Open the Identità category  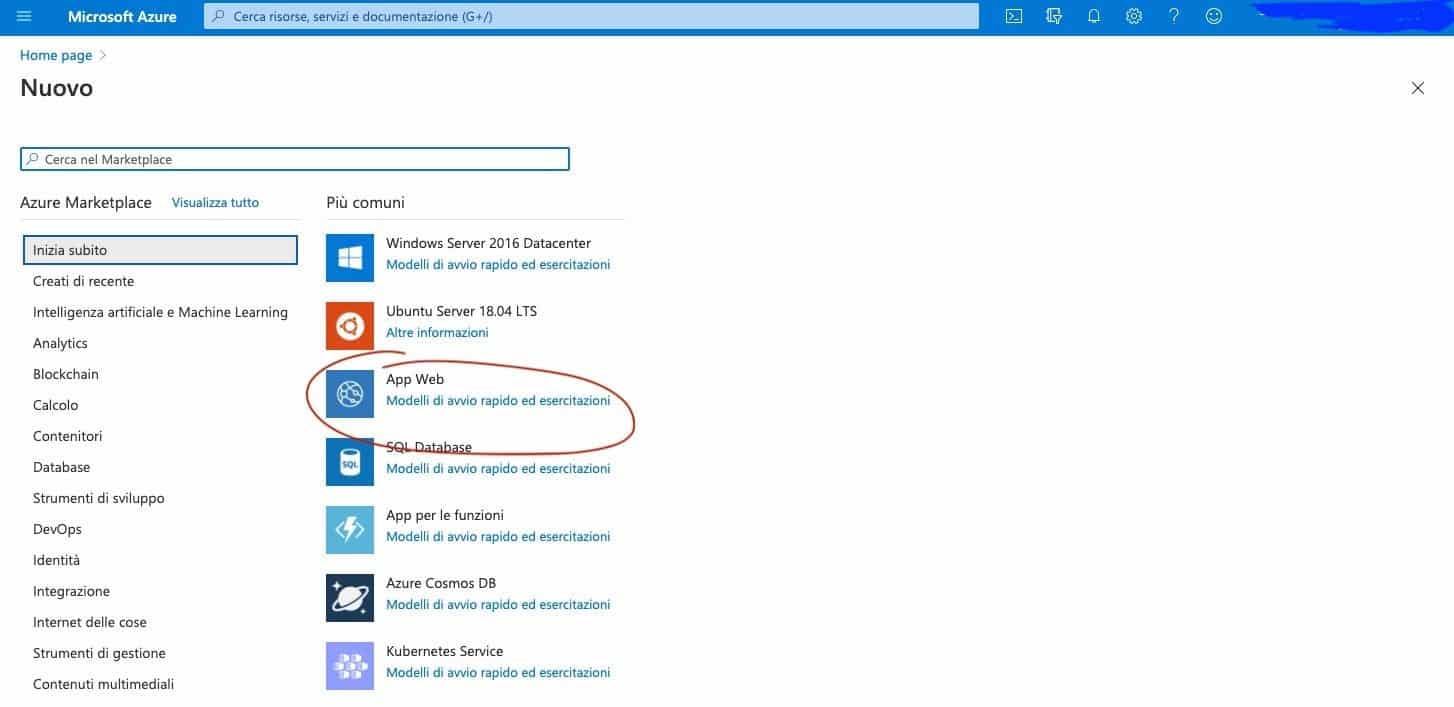tap(56, 560)
